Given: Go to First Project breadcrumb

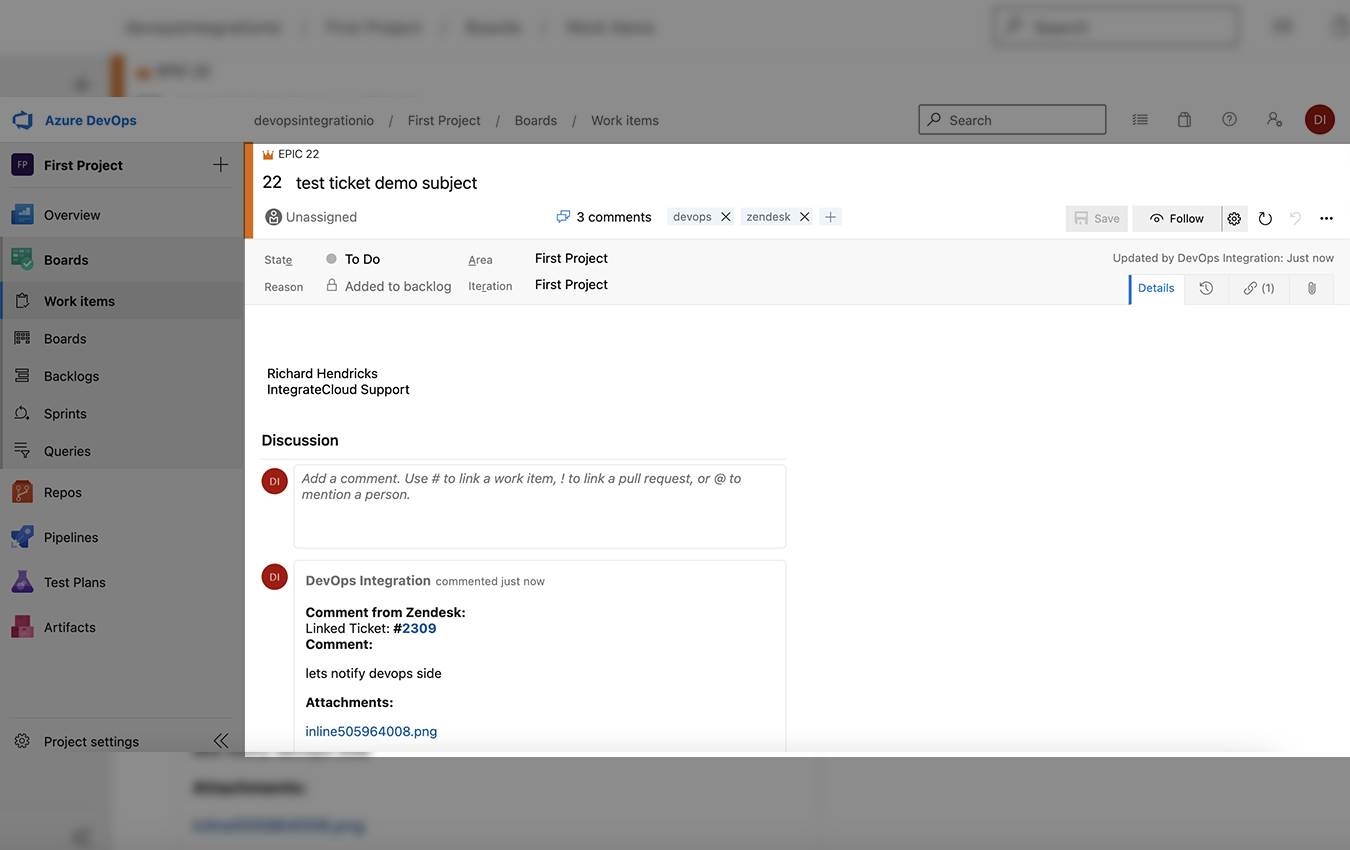Looking at the screenshot, I should tap(444, 120).
